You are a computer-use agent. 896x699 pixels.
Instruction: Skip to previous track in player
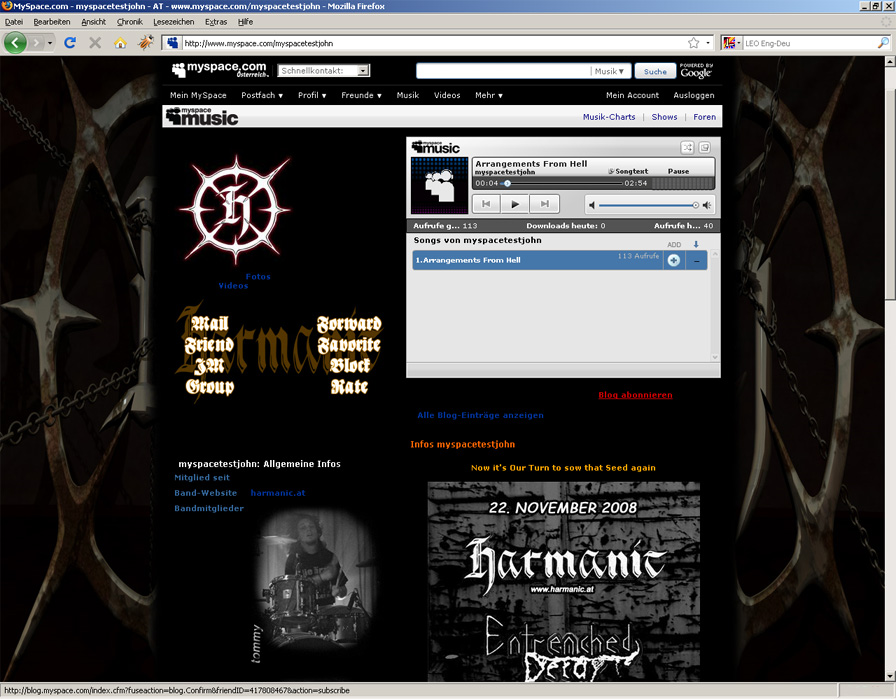[x=486, y=204]
